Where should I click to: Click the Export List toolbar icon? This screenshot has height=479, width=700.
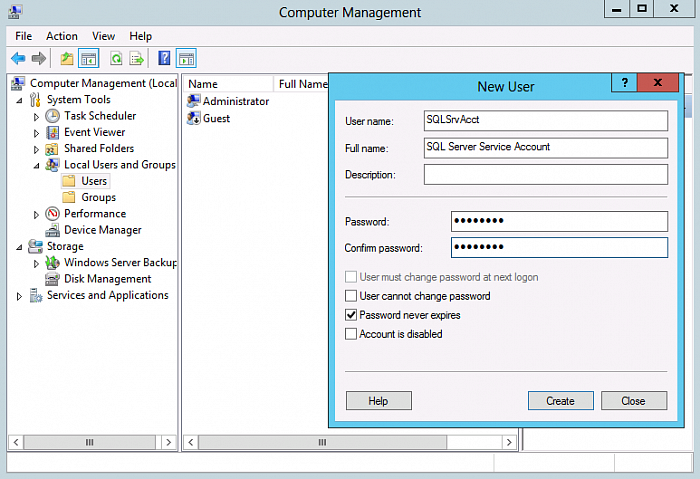coord(136,58)
